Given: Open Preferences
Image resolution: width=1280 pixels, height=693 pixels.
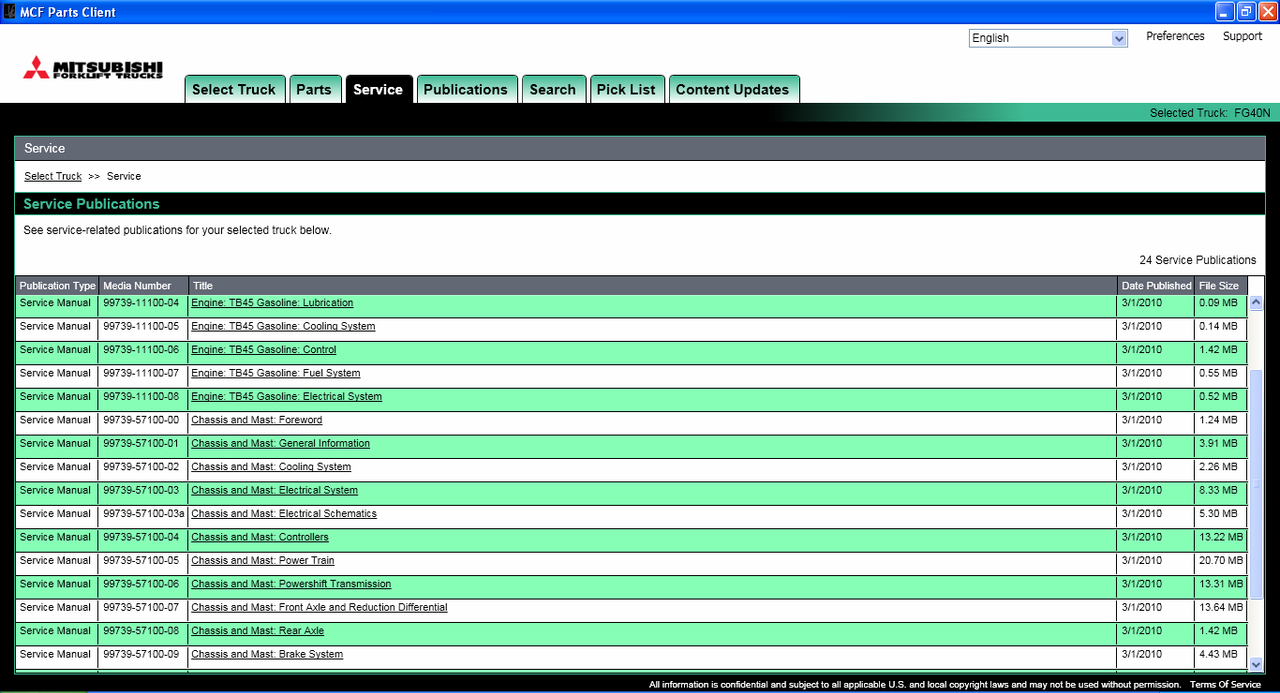Looking at the screenshot, I should coord(1175,36).
